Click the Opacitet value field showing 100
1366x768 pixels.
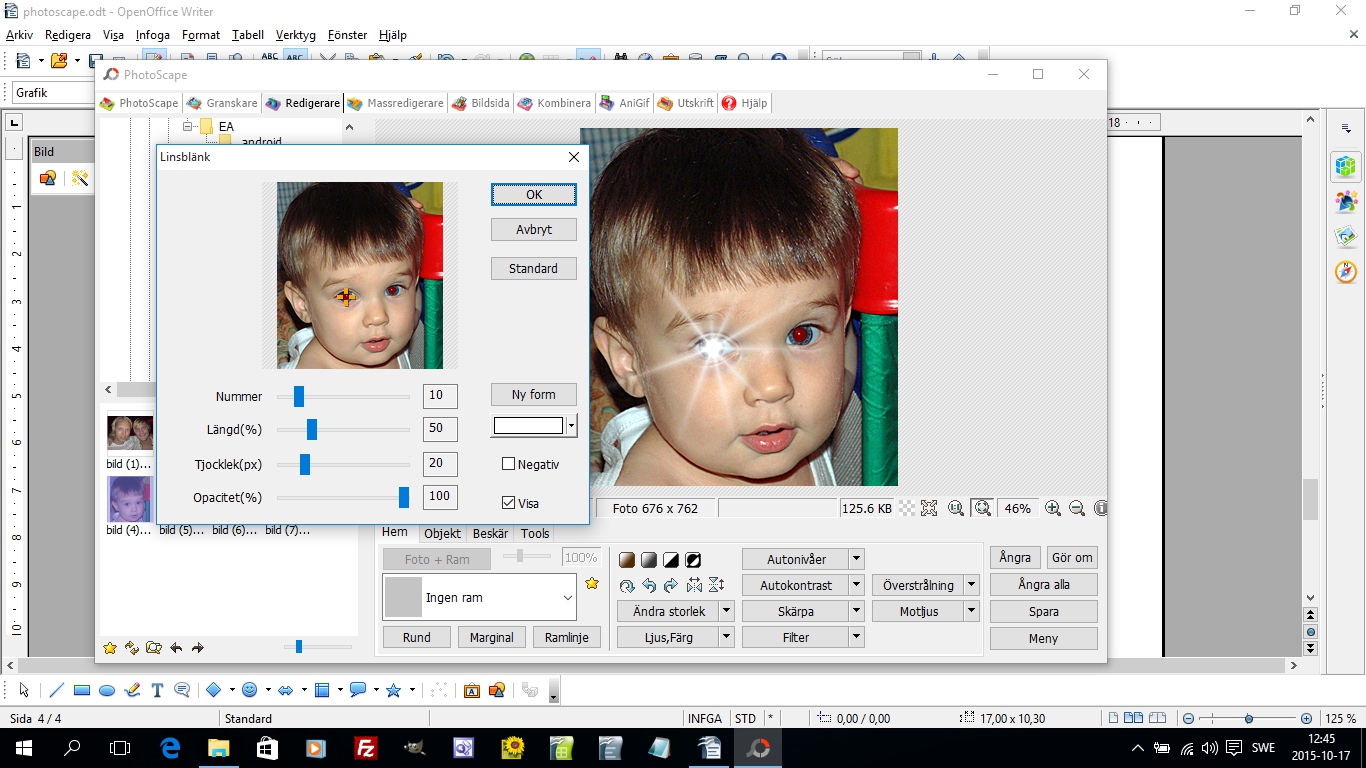click(x=440, y=496)
